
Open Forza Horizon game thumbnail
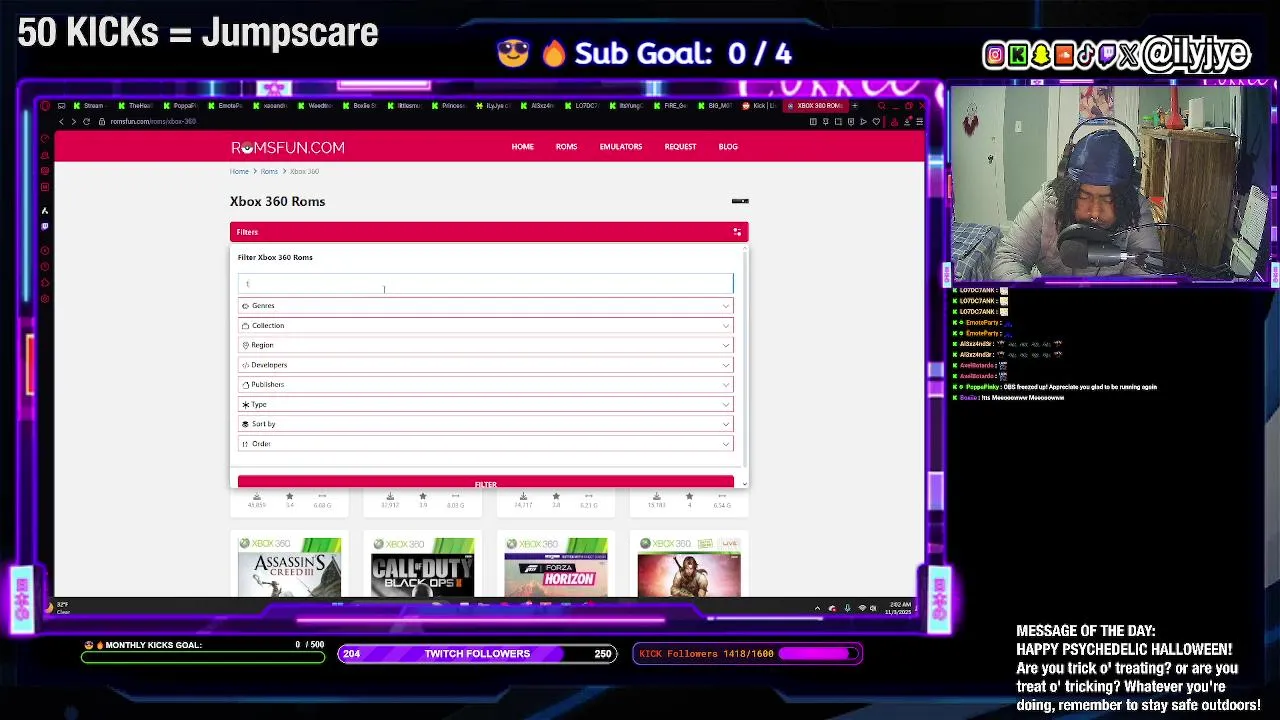tap(556, 567)
